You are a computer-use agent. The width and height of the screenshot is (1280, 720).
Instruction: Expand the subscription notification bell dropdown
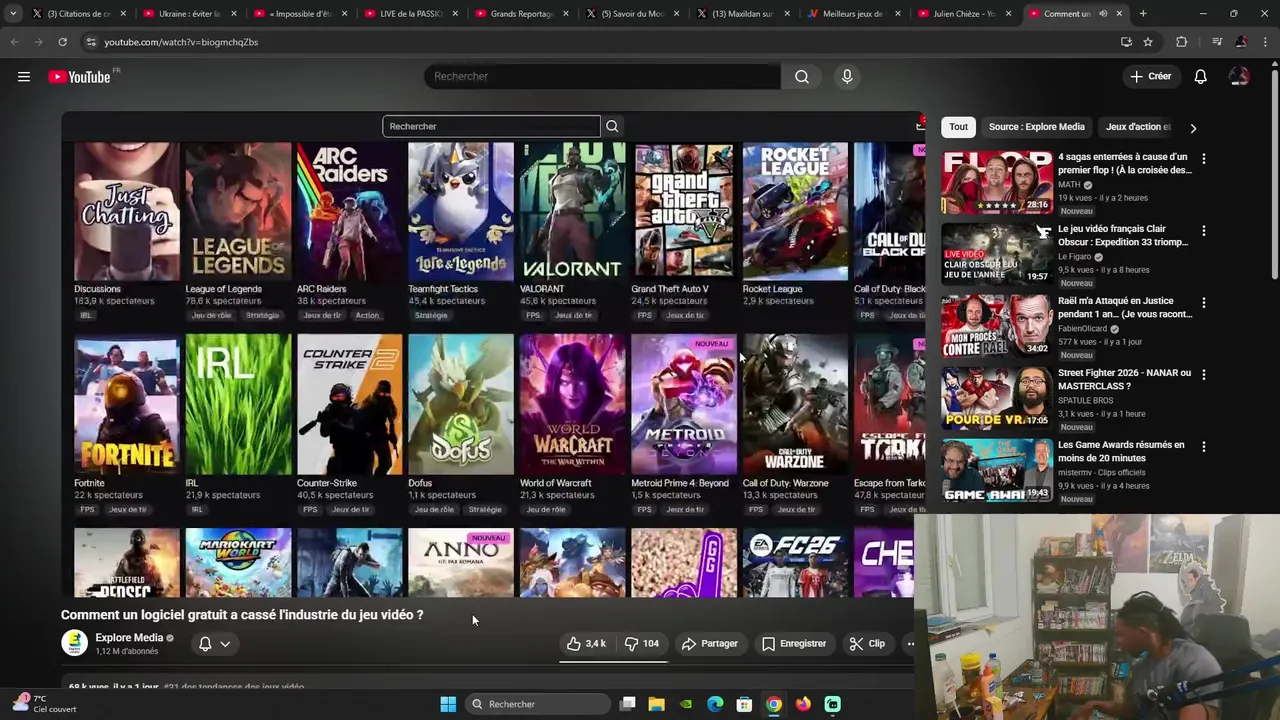(x=214, y=644)
